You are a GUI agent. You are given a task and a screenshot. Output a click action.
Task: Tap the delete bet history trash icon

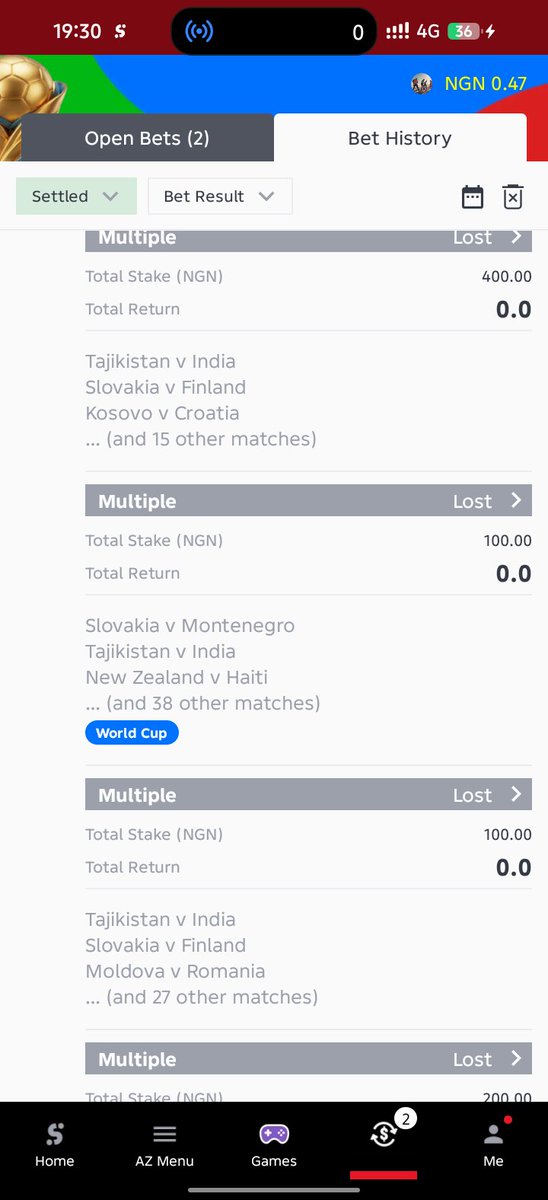point(513,197)
